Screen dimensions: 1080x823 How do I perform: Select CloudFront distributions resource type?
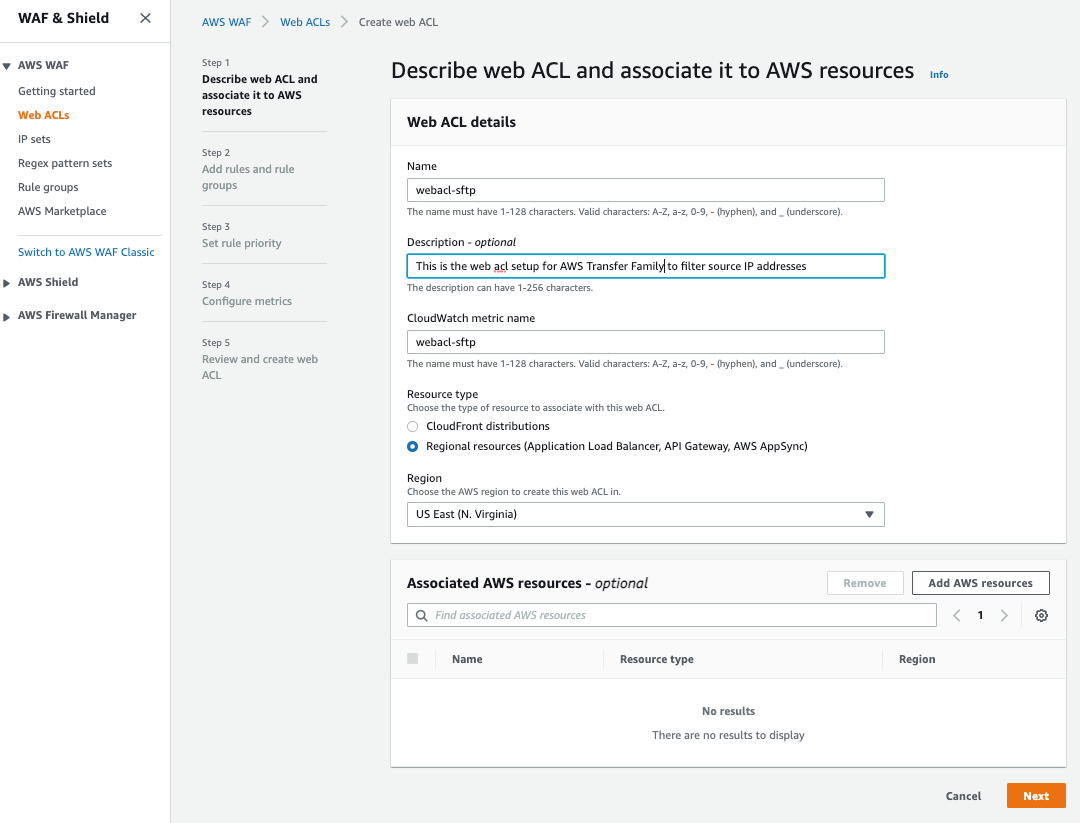pos(412,426)
